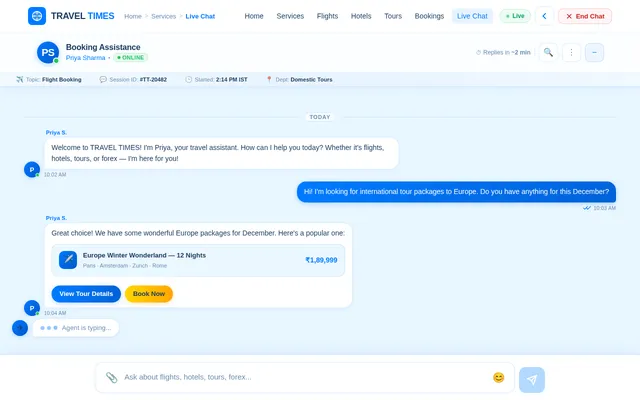Click the green Live status badge

coord(515,16)
